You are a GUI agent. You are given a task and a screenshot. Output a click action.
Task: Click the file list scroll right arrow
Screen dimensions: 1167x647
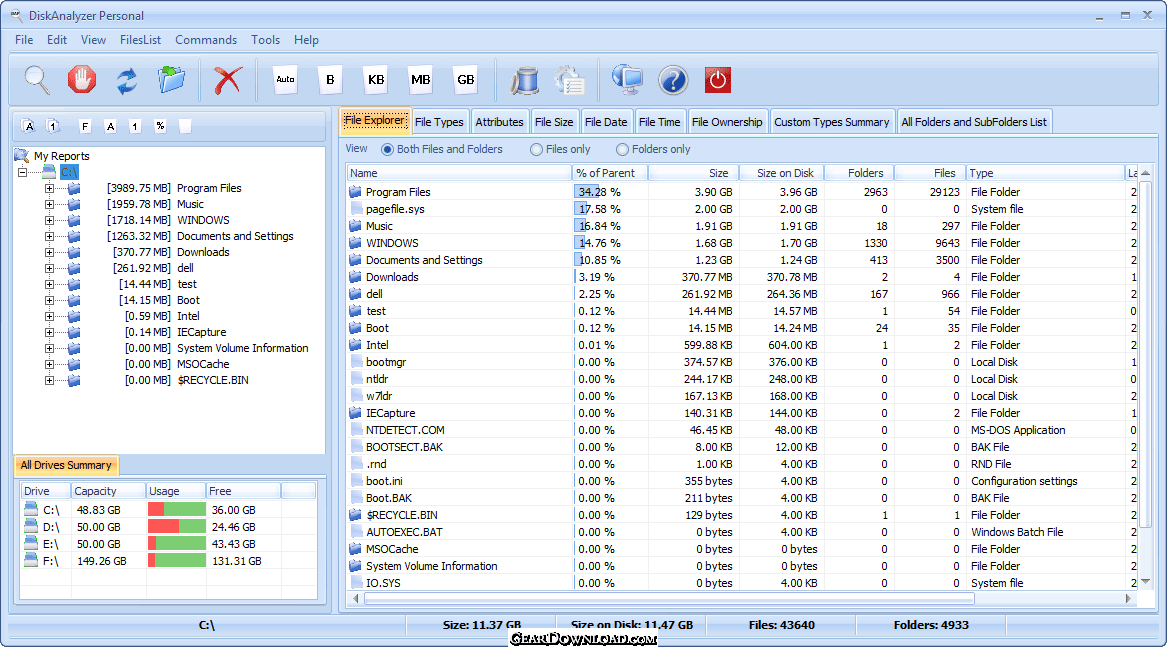click(x=1128, y=599)
